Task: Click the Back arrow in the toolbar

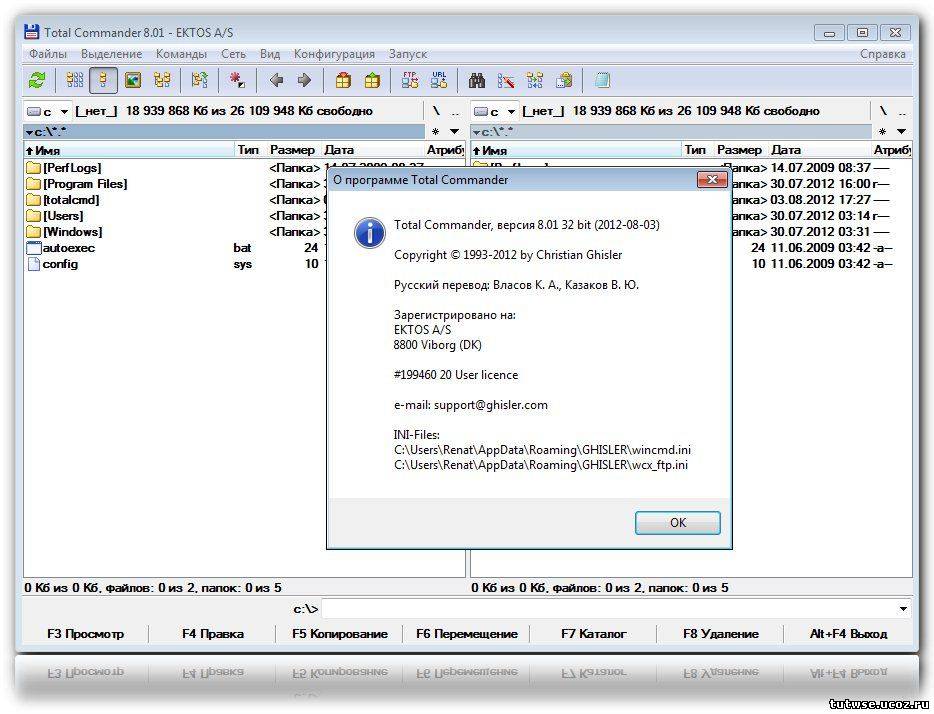Action: tap(277, 81)
